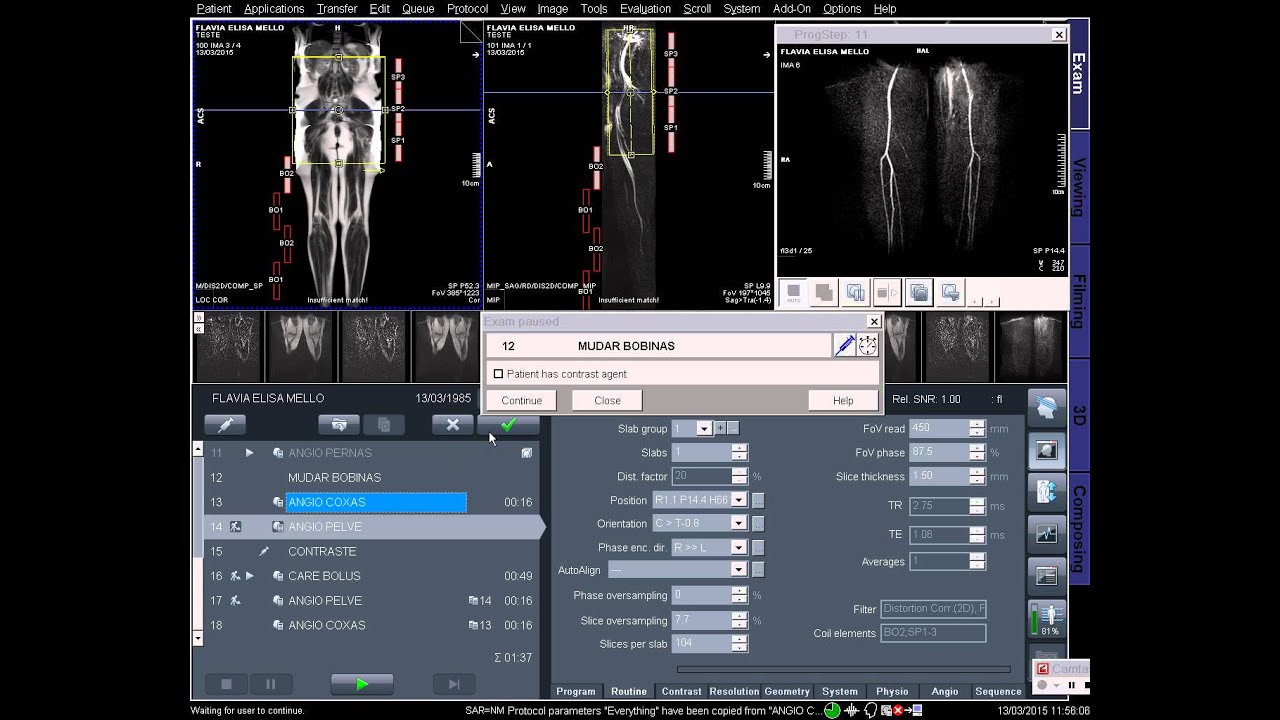Click the physiological signal waveform sidebar icon

[1047, 534]
